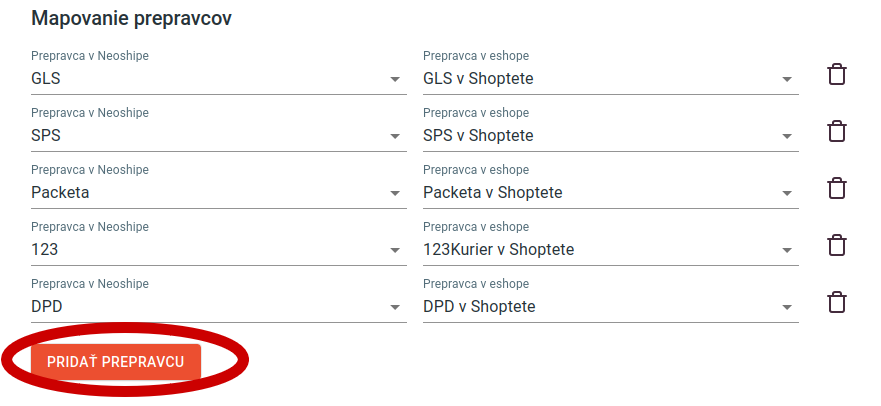Screen dimensions: 881x406
Task: Click arrow of 123Kurier v Shoptete select
Action: [787, 250]
